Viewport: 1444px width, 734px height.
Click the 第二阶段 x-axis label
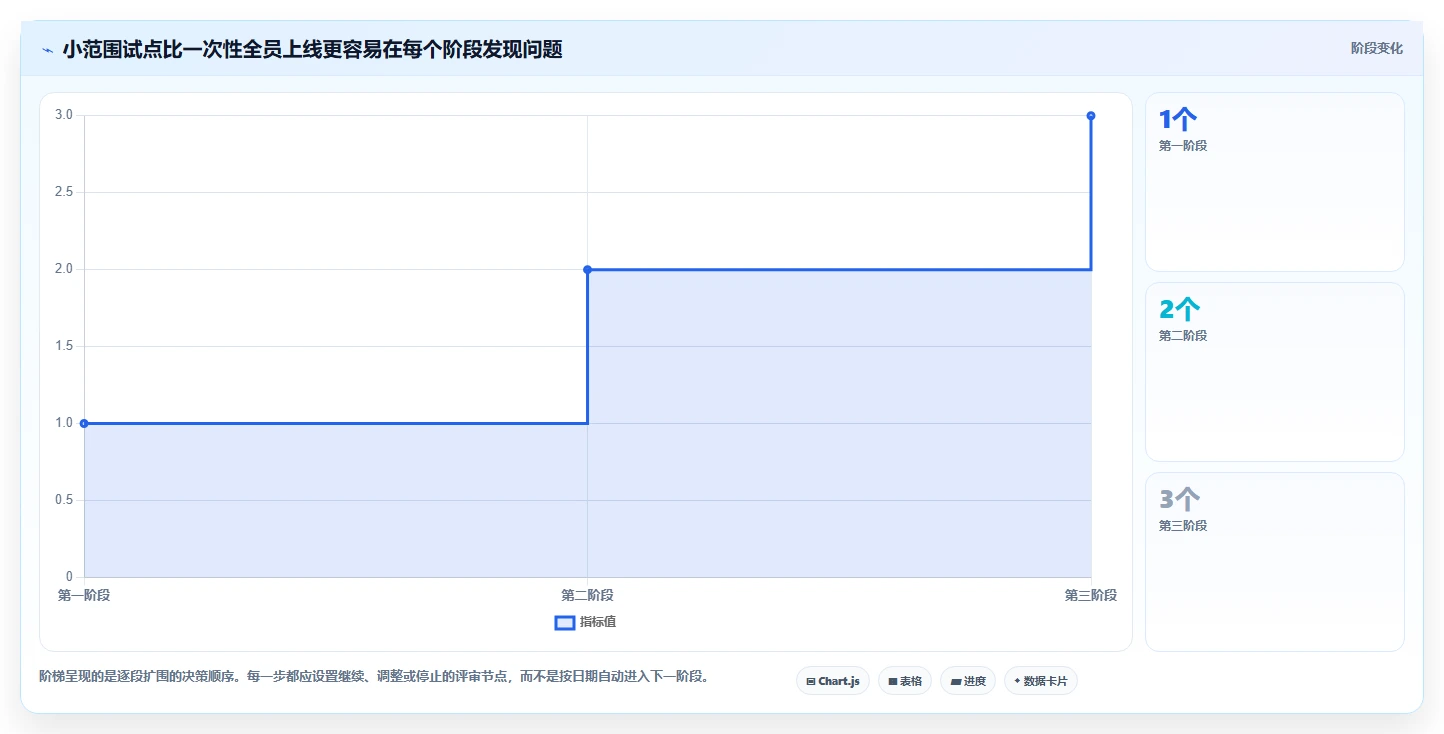tap(587, 595)
